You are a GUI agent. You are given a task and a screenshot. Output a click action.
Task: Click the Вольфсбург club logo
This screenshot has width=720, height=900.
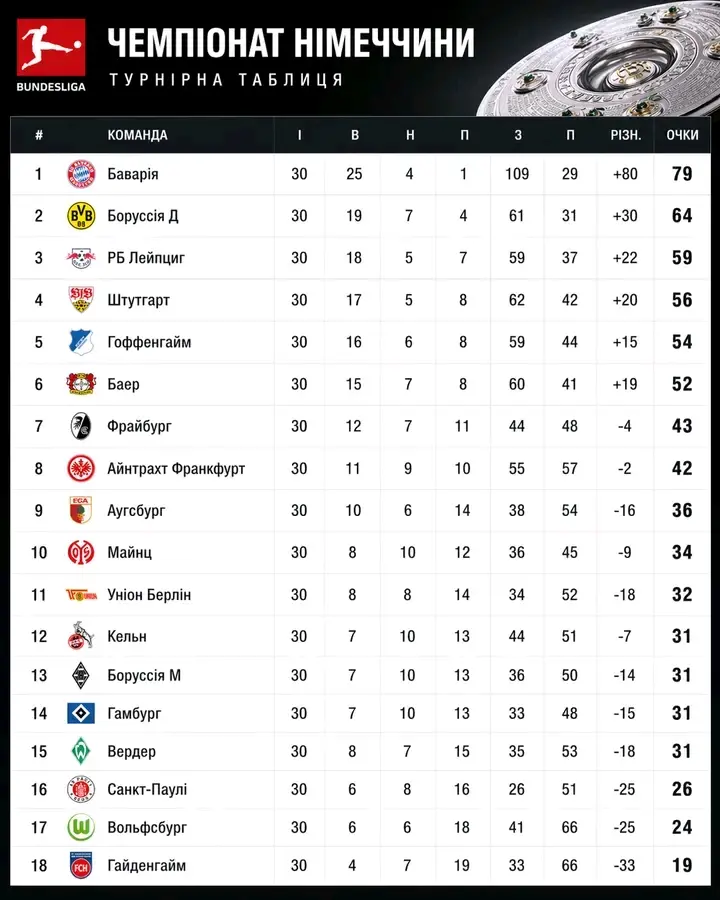tap(80, 827)
